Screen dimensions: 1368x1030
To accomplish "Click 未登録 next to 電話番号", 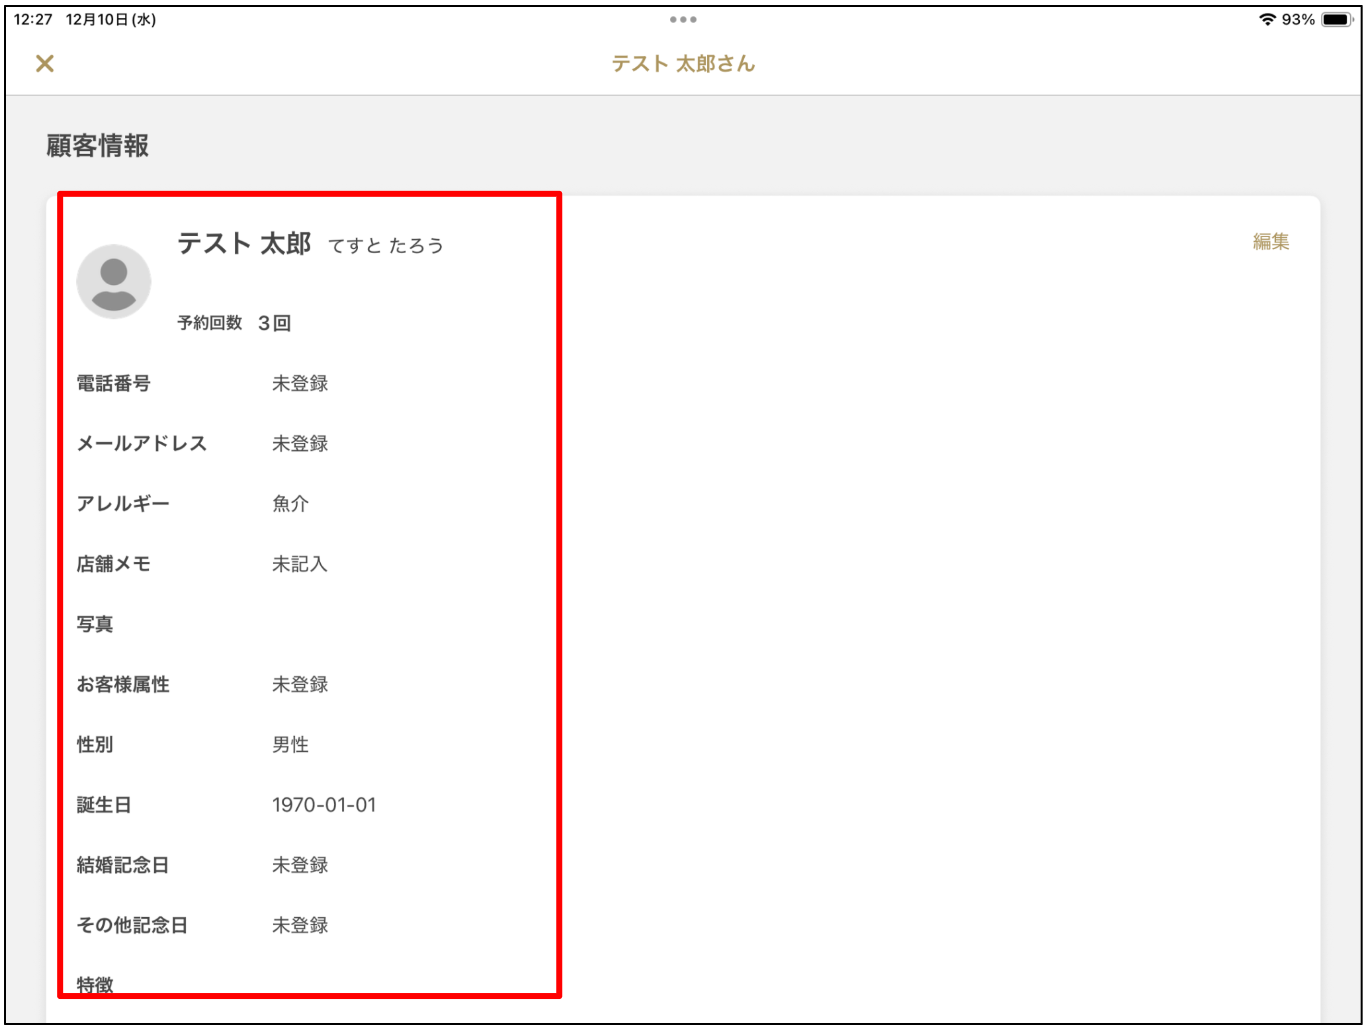I will [299, 383].
